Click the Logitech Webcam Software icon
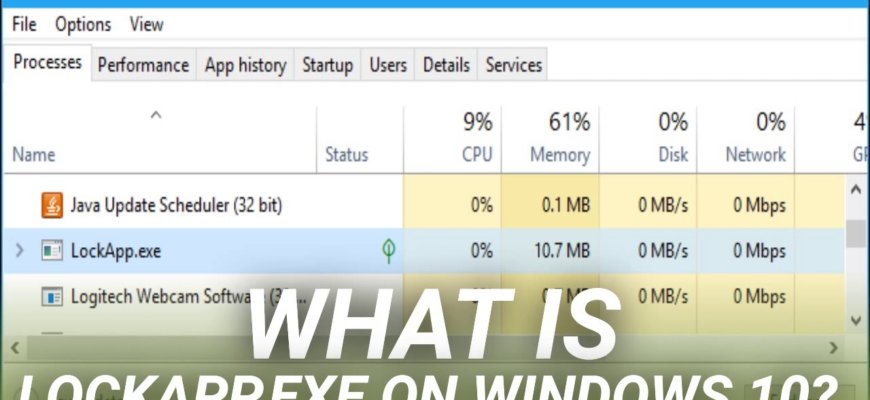Screen dimensions: 870x400 coord(52,297)
